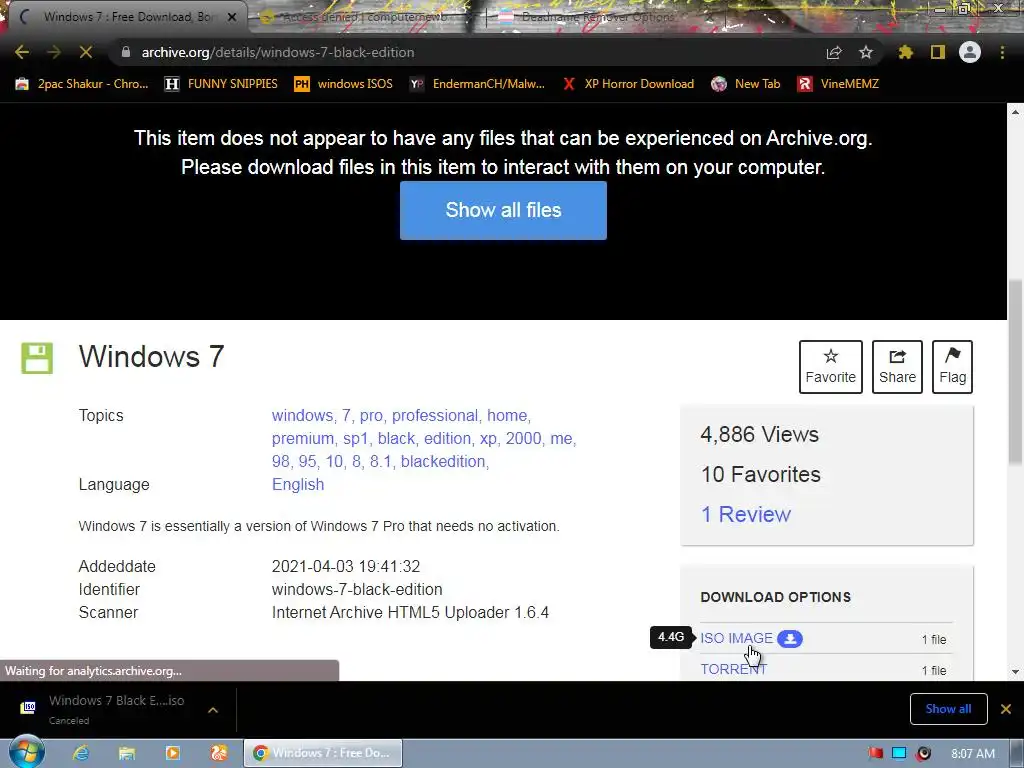Launch Internet Explorer from taskbar
This screenshot has height=768, width=1024.
tap(81, 753)
